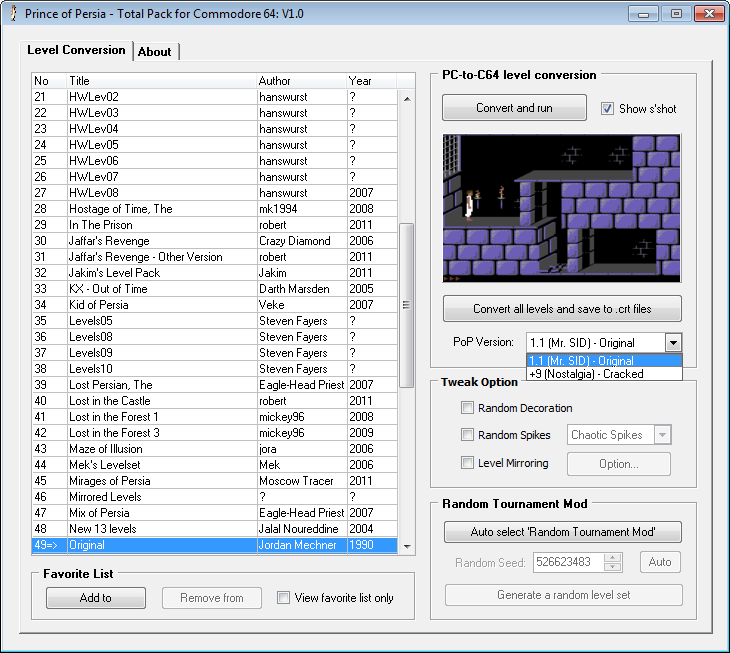This screenshot has height=653, width=730.
Task: Increment the Random Seed spinner
Action: point(614,557)
